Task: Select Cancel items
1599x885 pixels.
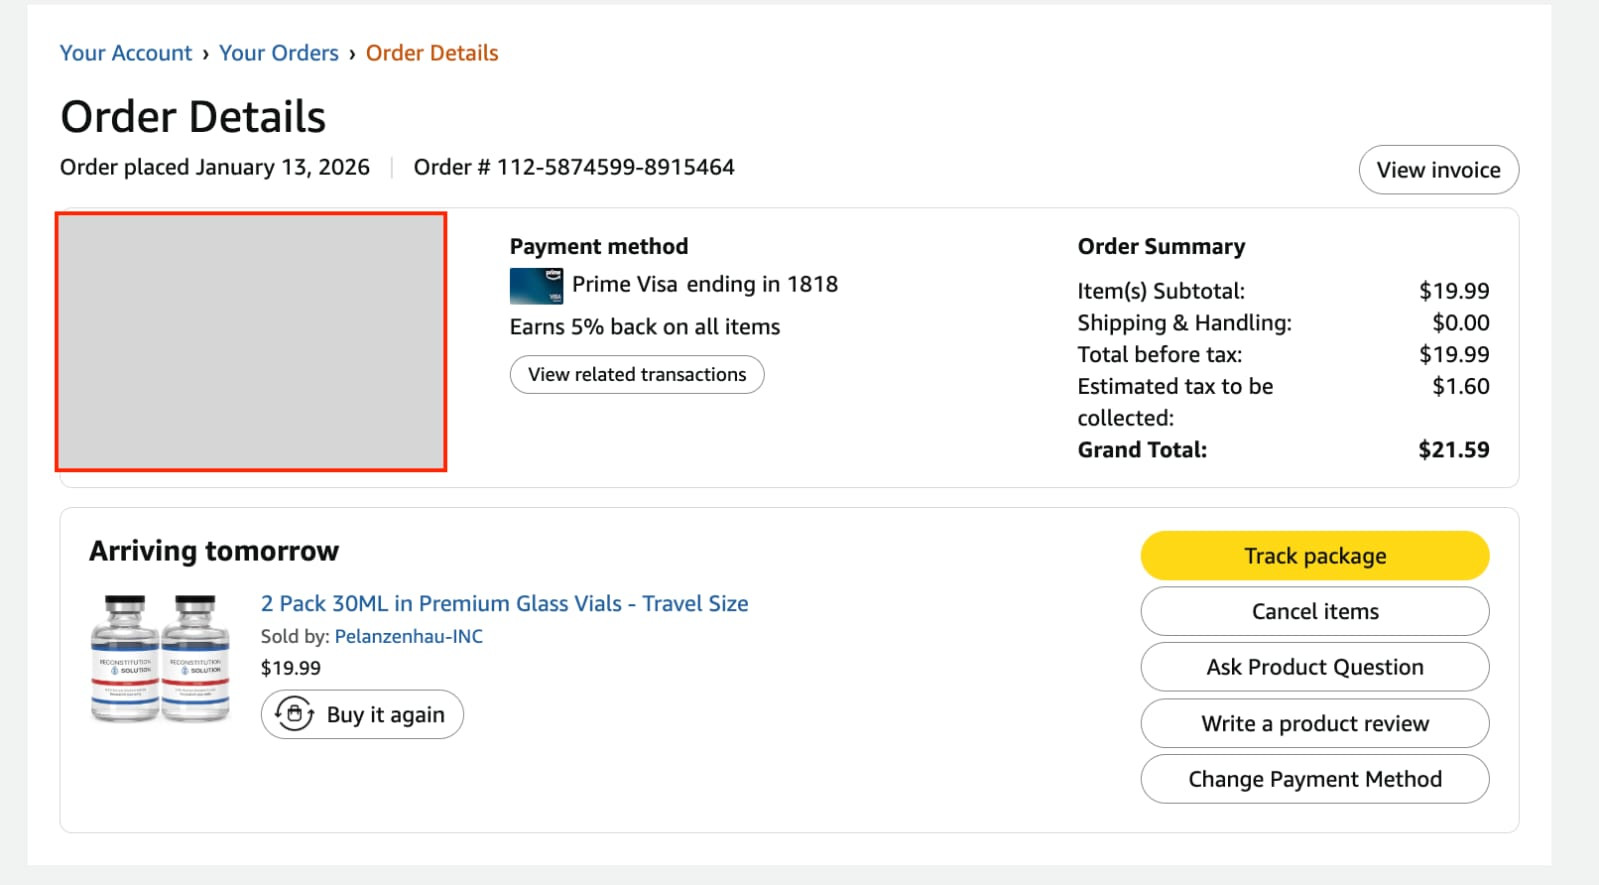Action: tap(1314, 611)
